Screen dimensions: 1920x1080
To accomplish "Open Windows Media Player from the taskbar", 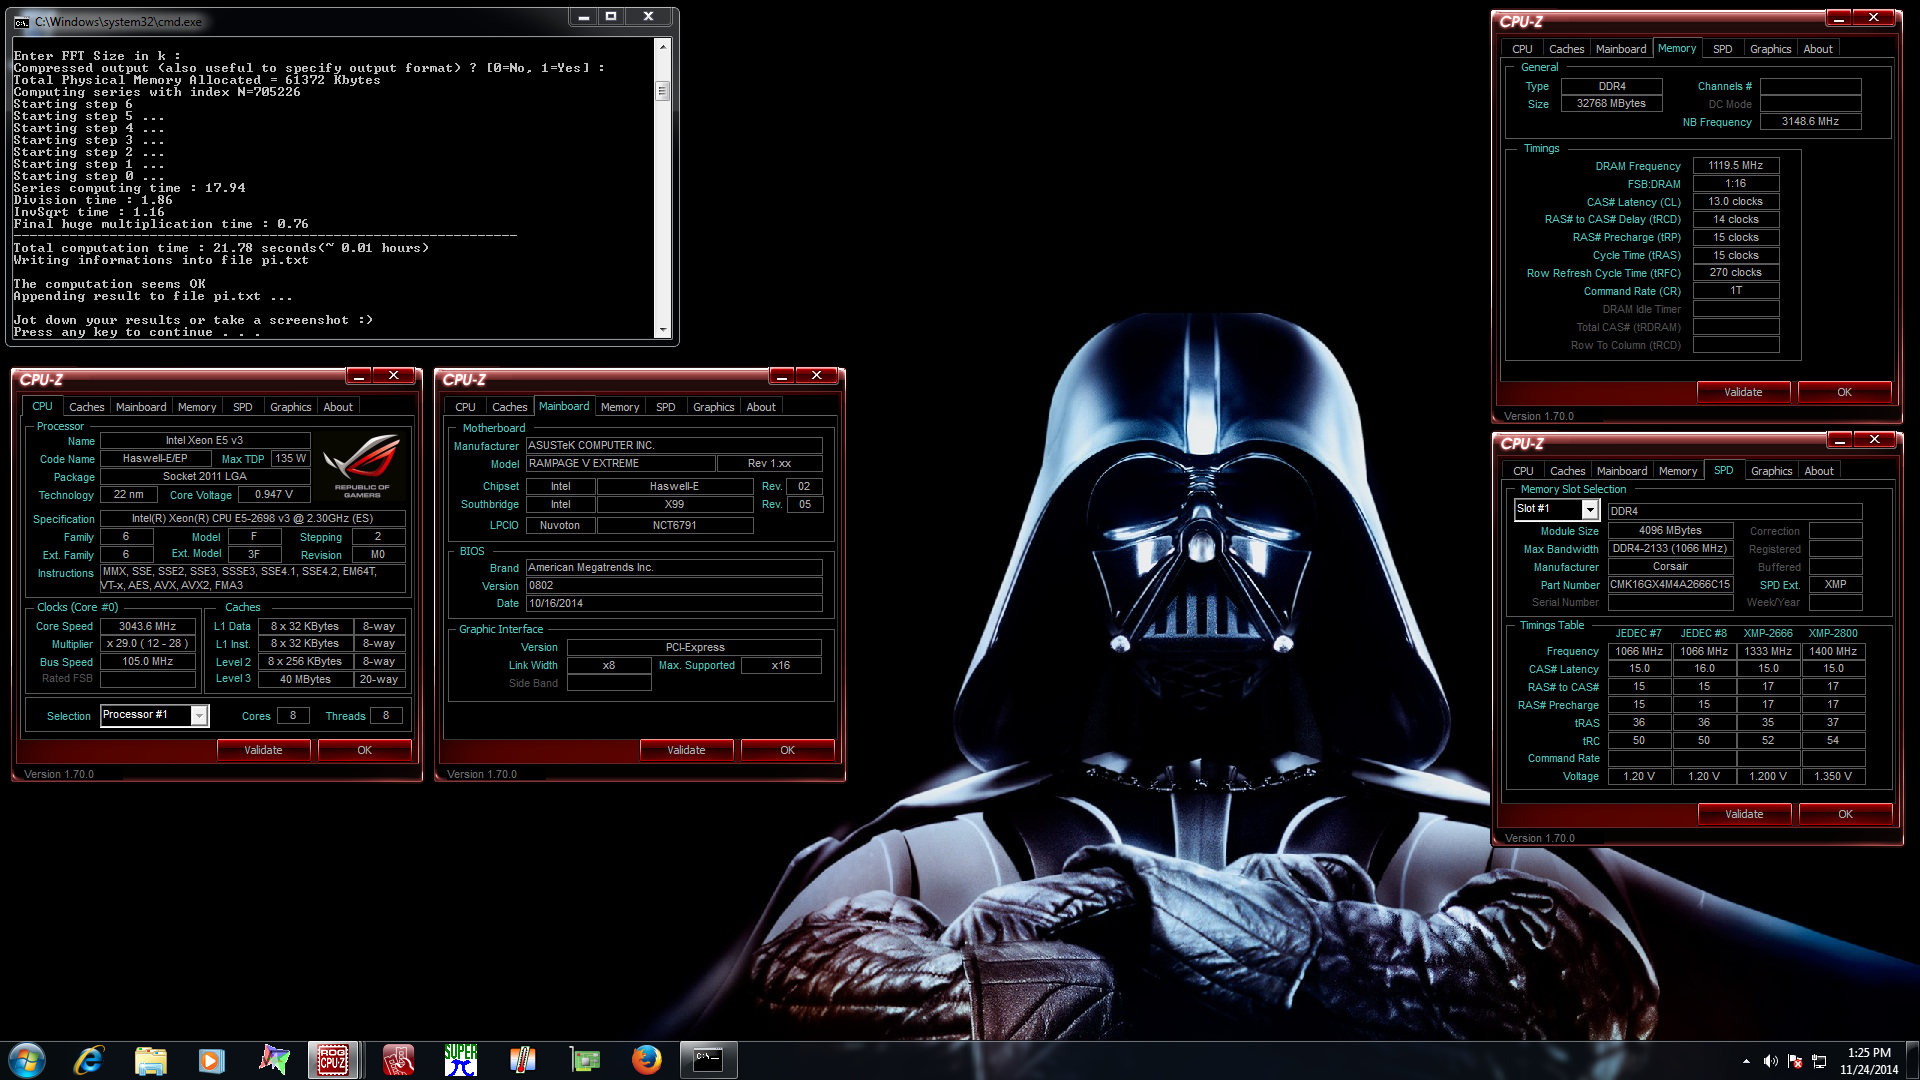I will click(x=211, y=1060).
